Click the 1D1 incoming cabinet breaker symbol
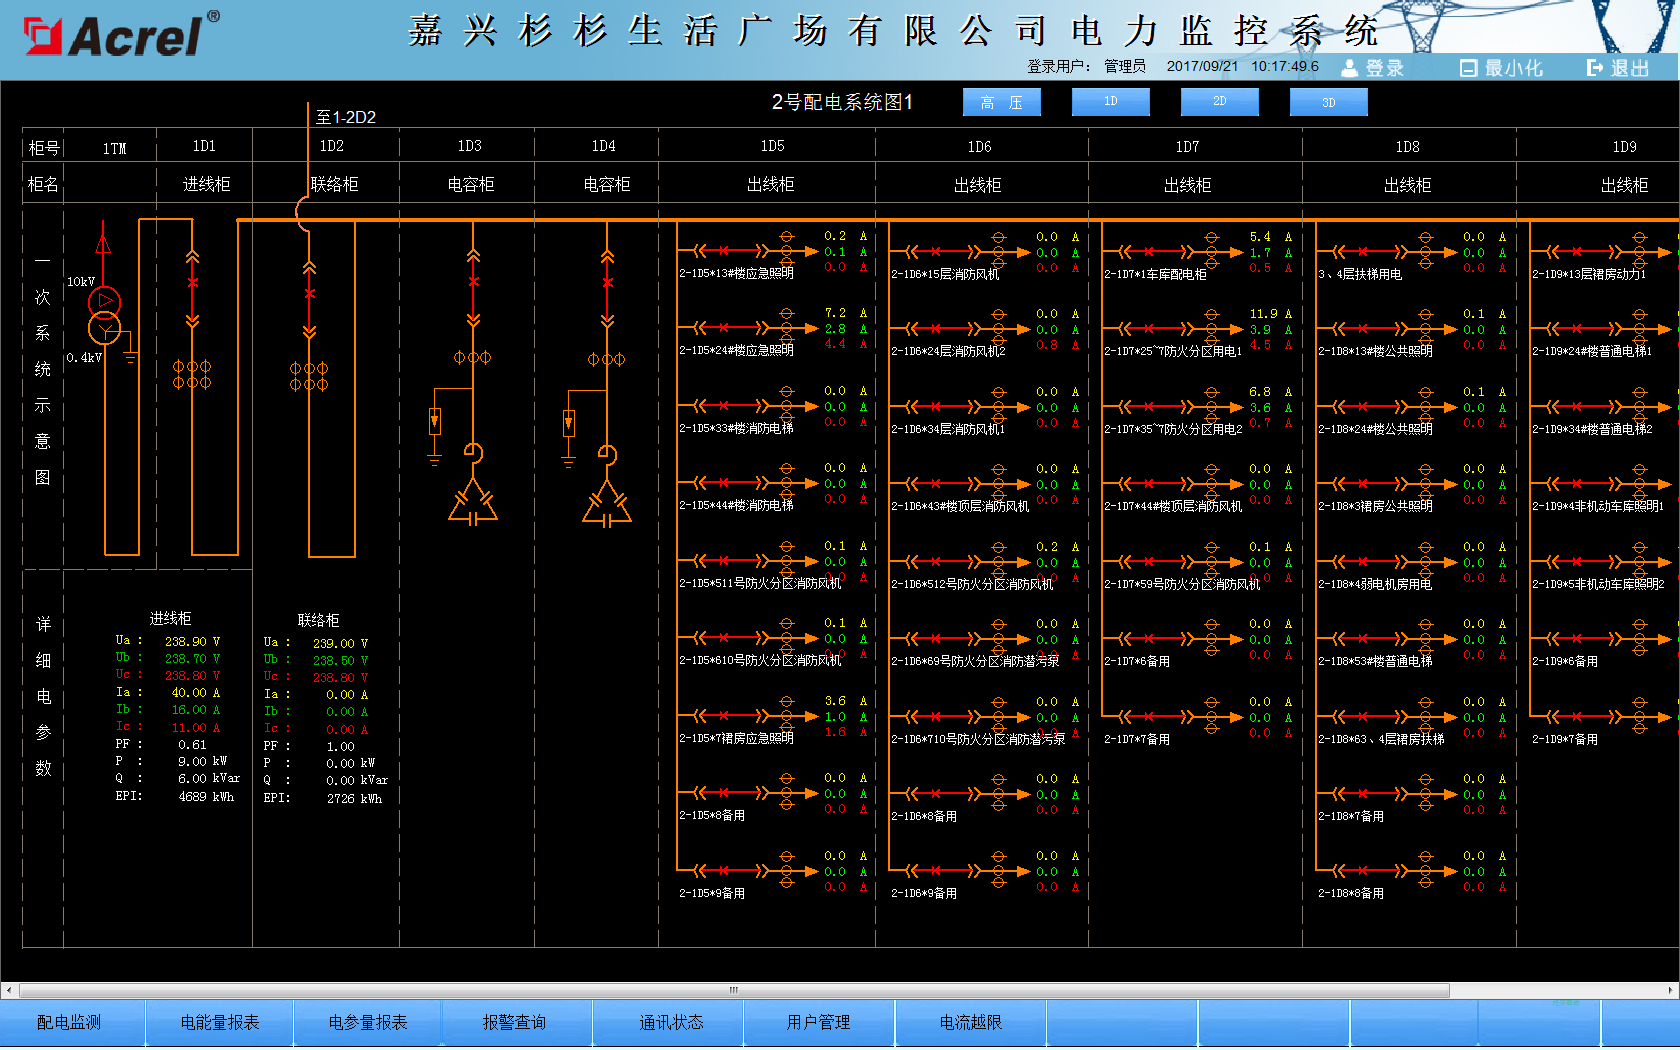This screenshot has height=1050, width=1680. [192, 284]
